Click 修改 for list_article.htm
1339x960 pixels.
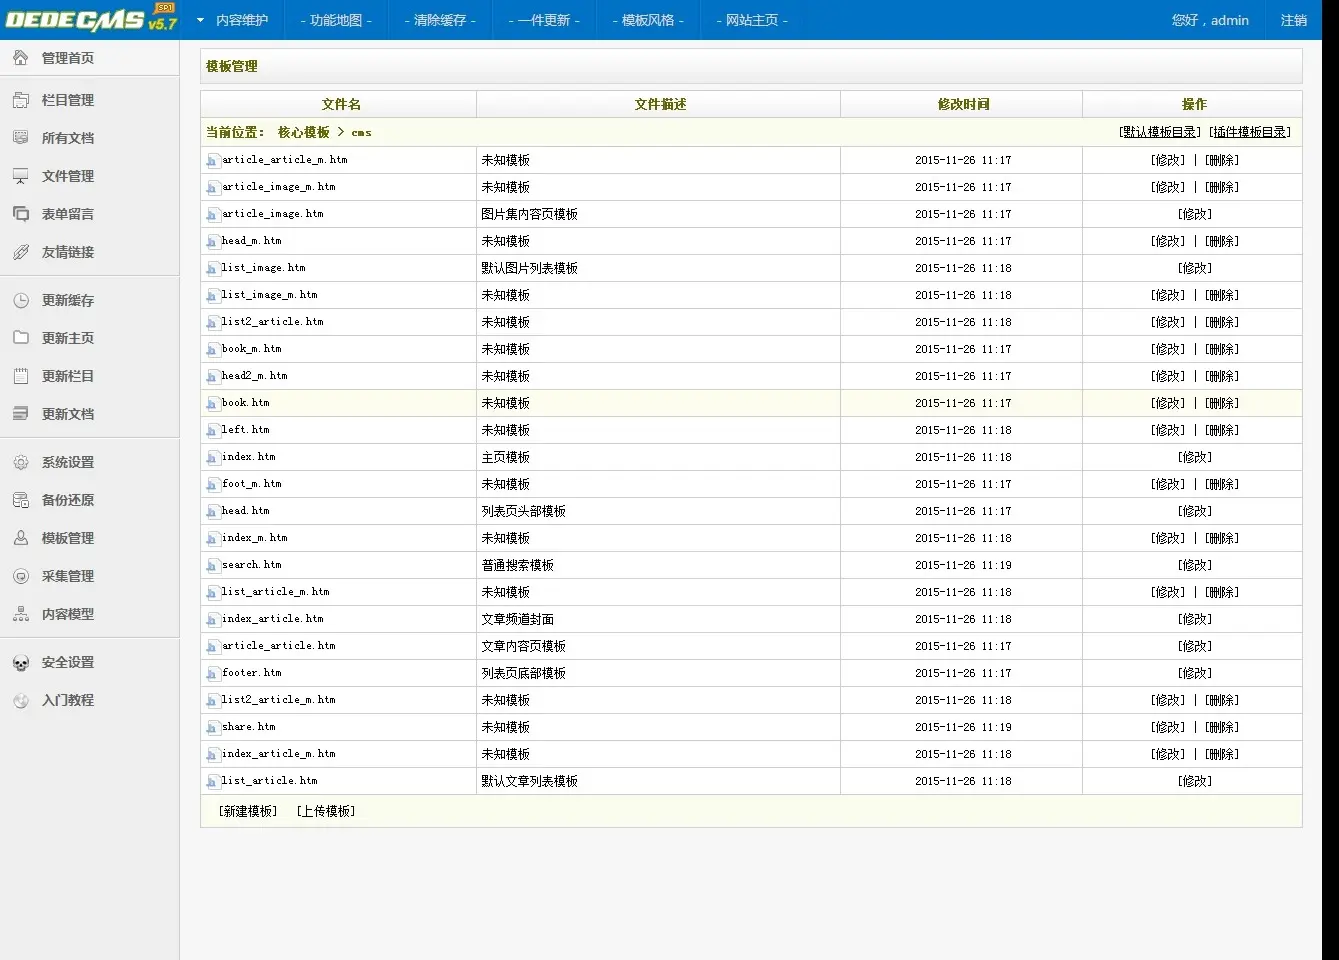point(1195,781)
